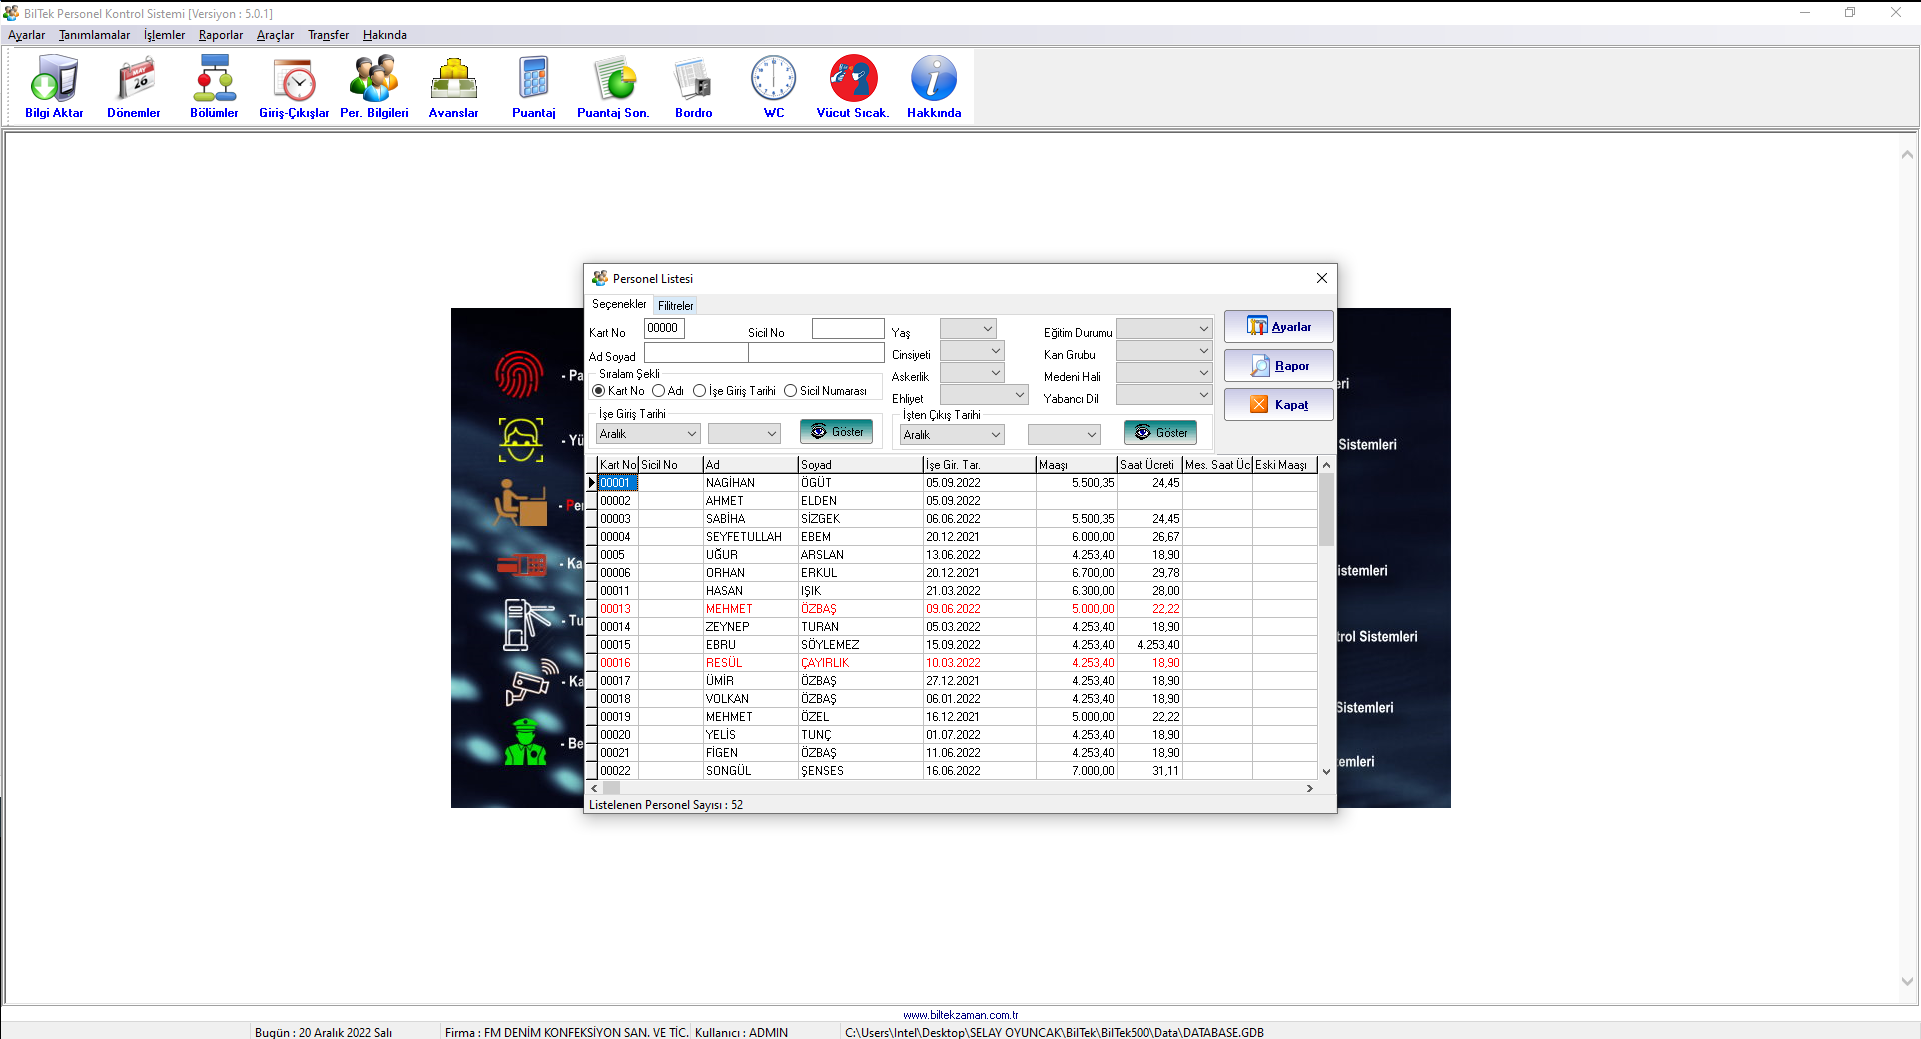This screenshot has width=1921, height=1039.
Task: Click the fingerprint icon in the background panel
Action: pyautogui.click(x=519, y=375)
